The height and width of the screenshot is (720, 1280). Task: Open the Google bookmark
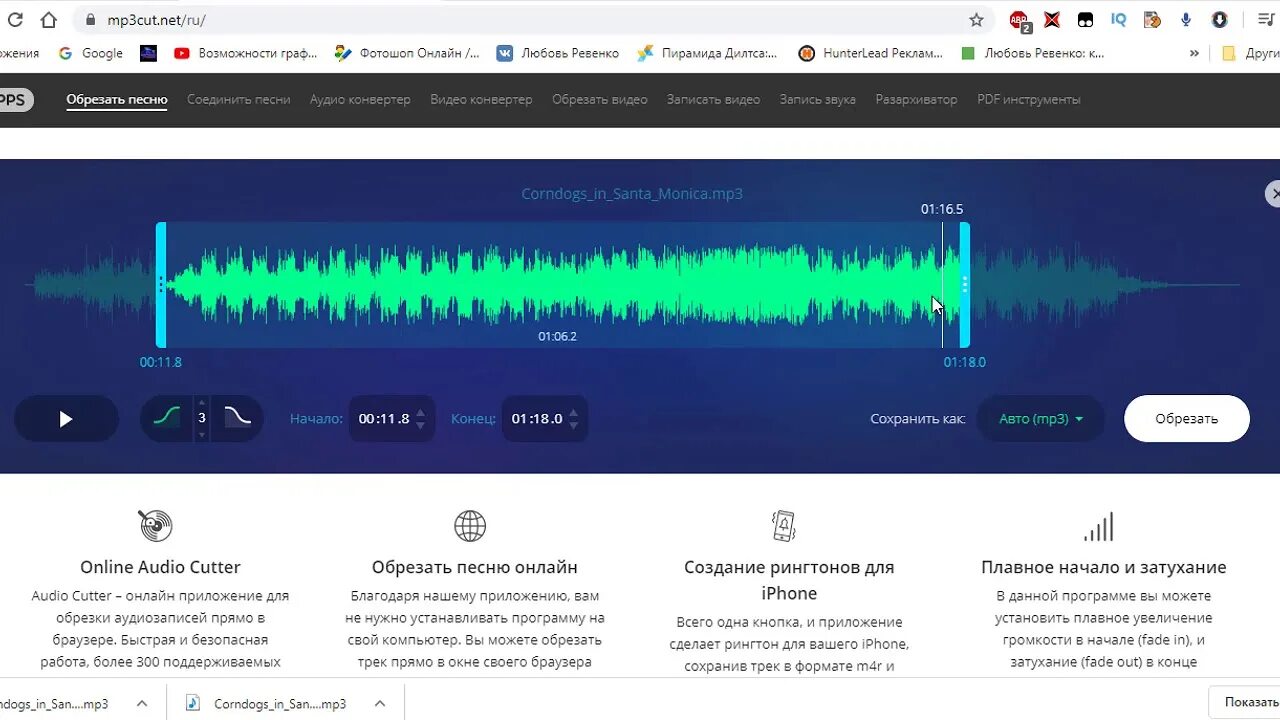(x=91, y=53)
